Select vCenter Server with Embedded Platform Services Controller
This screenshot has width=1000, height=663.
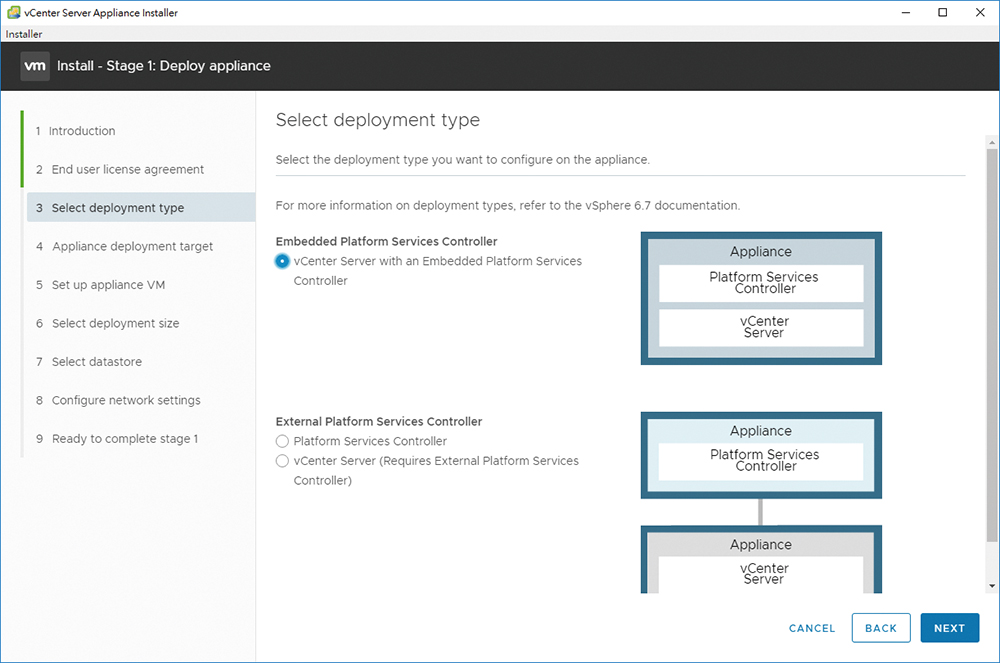click(282, 261)
